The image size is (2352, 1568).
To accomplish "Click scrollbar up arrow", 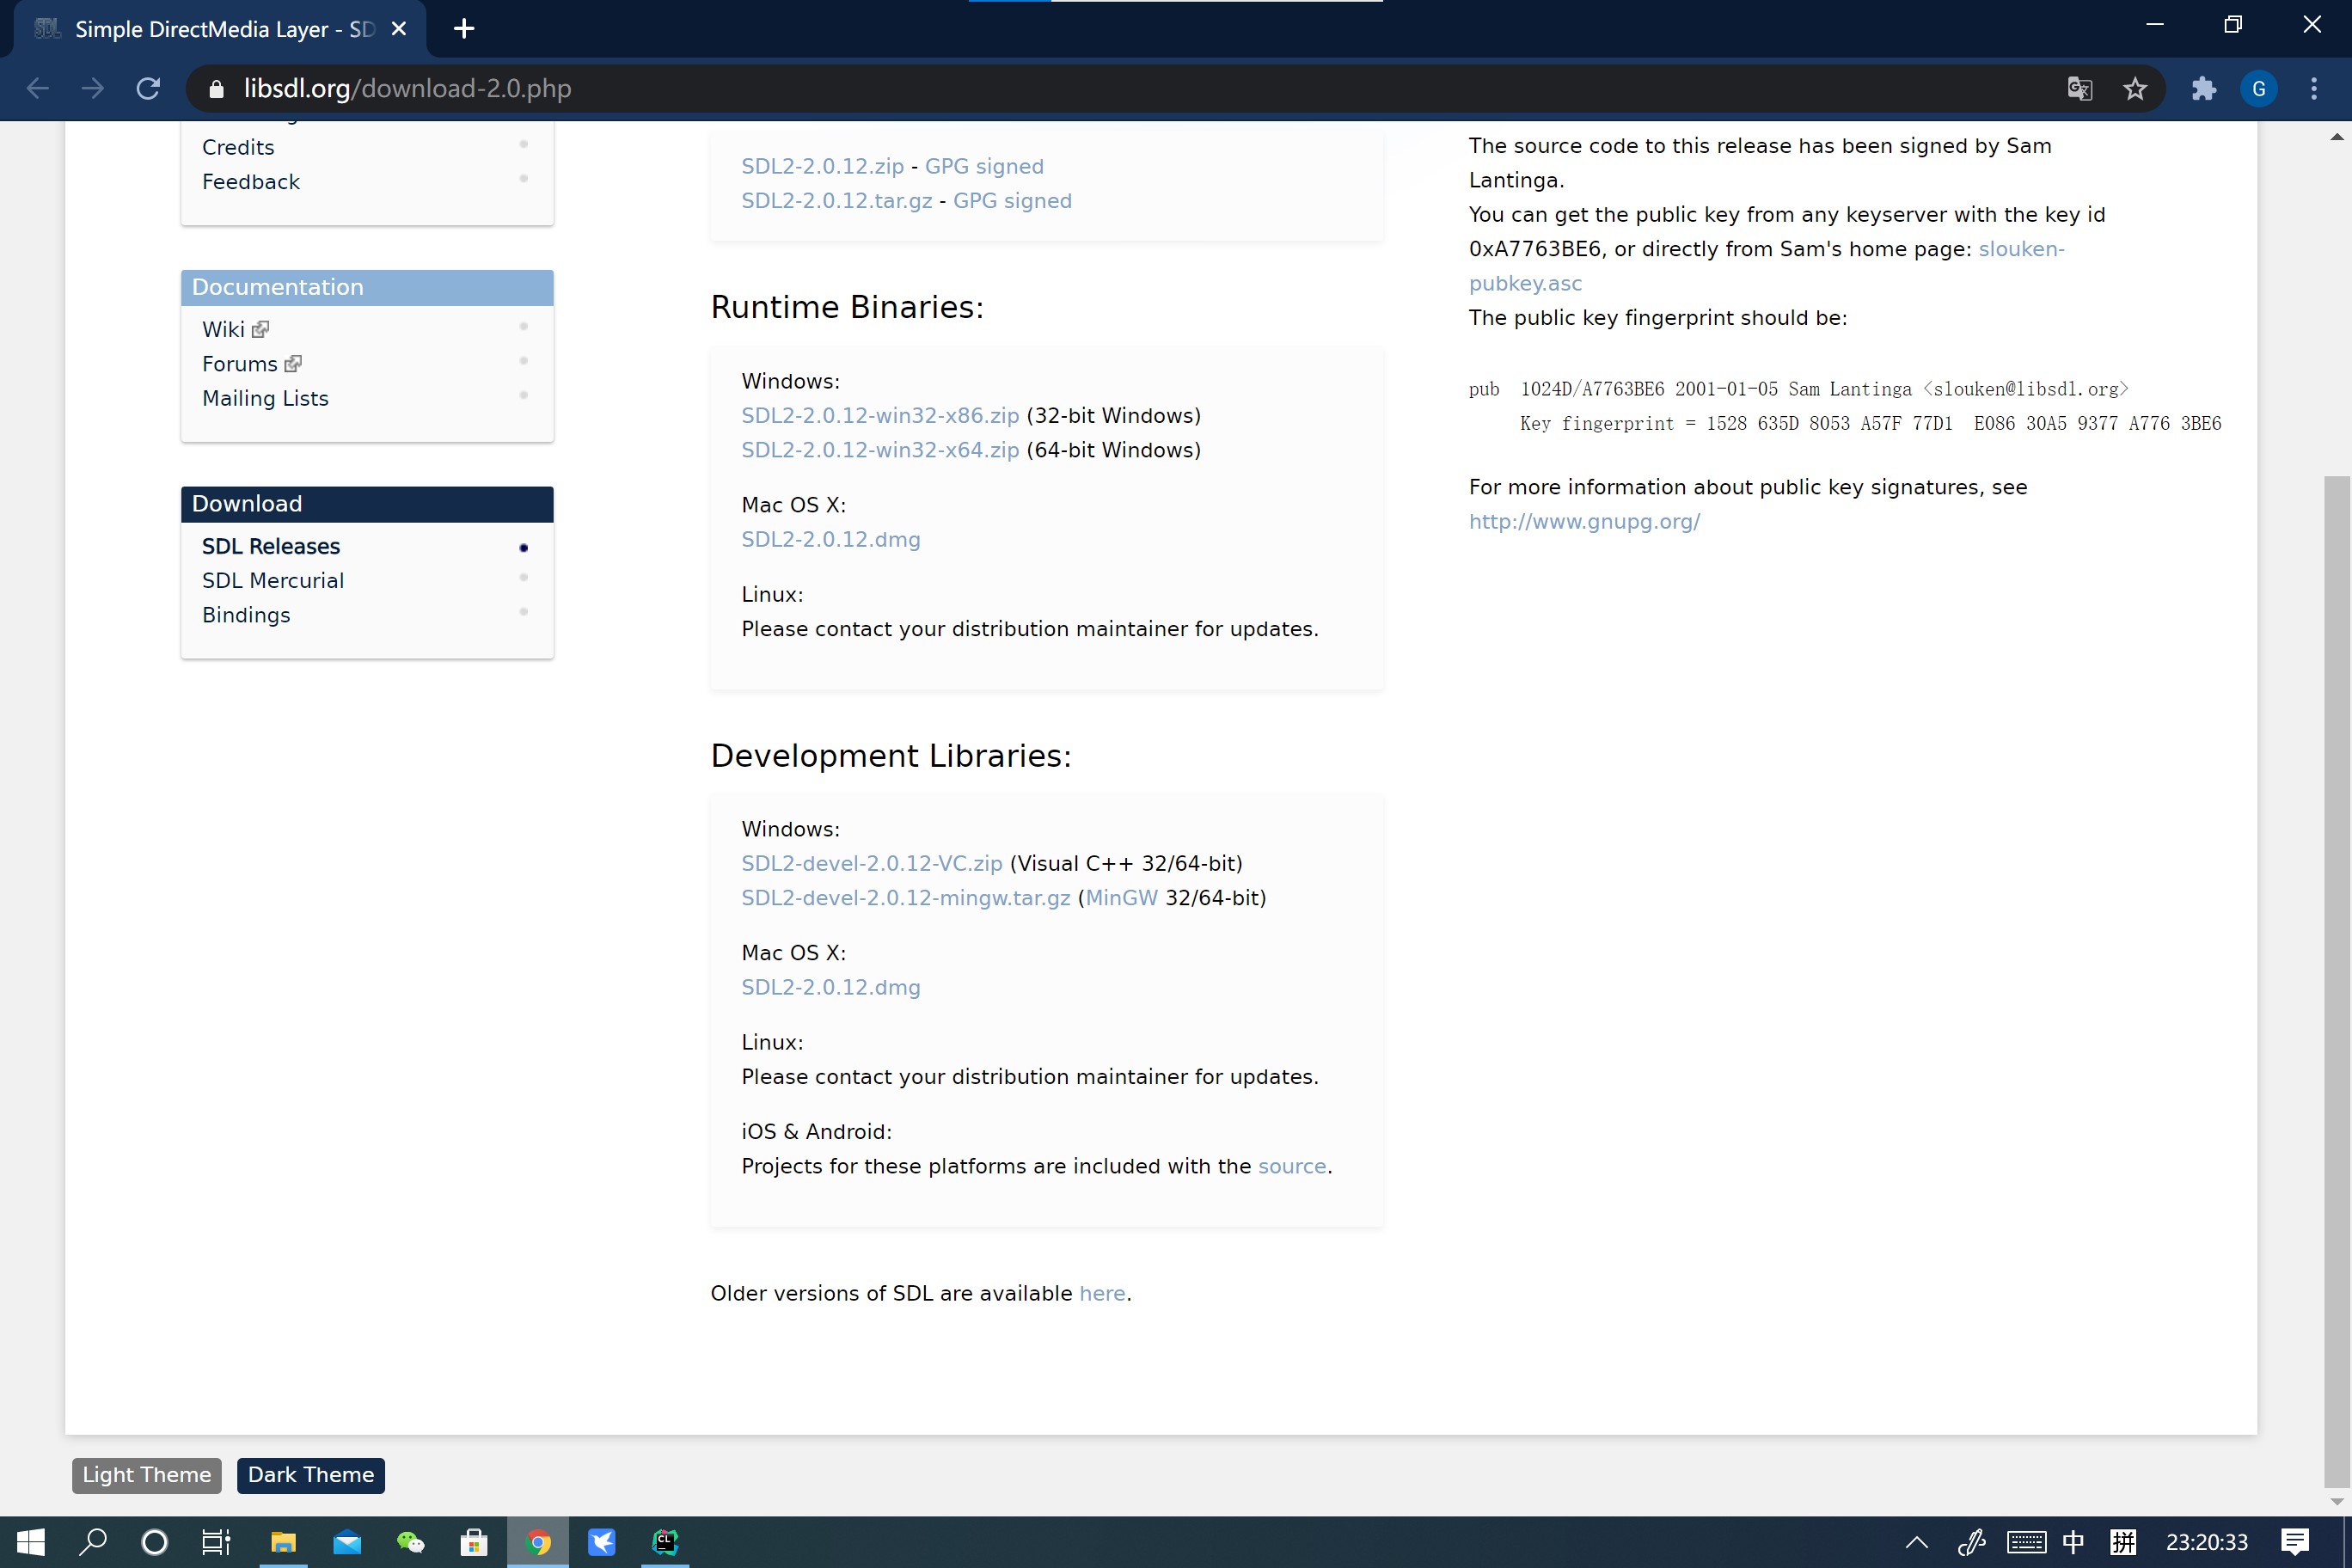I will click(x=2337, y=137).
